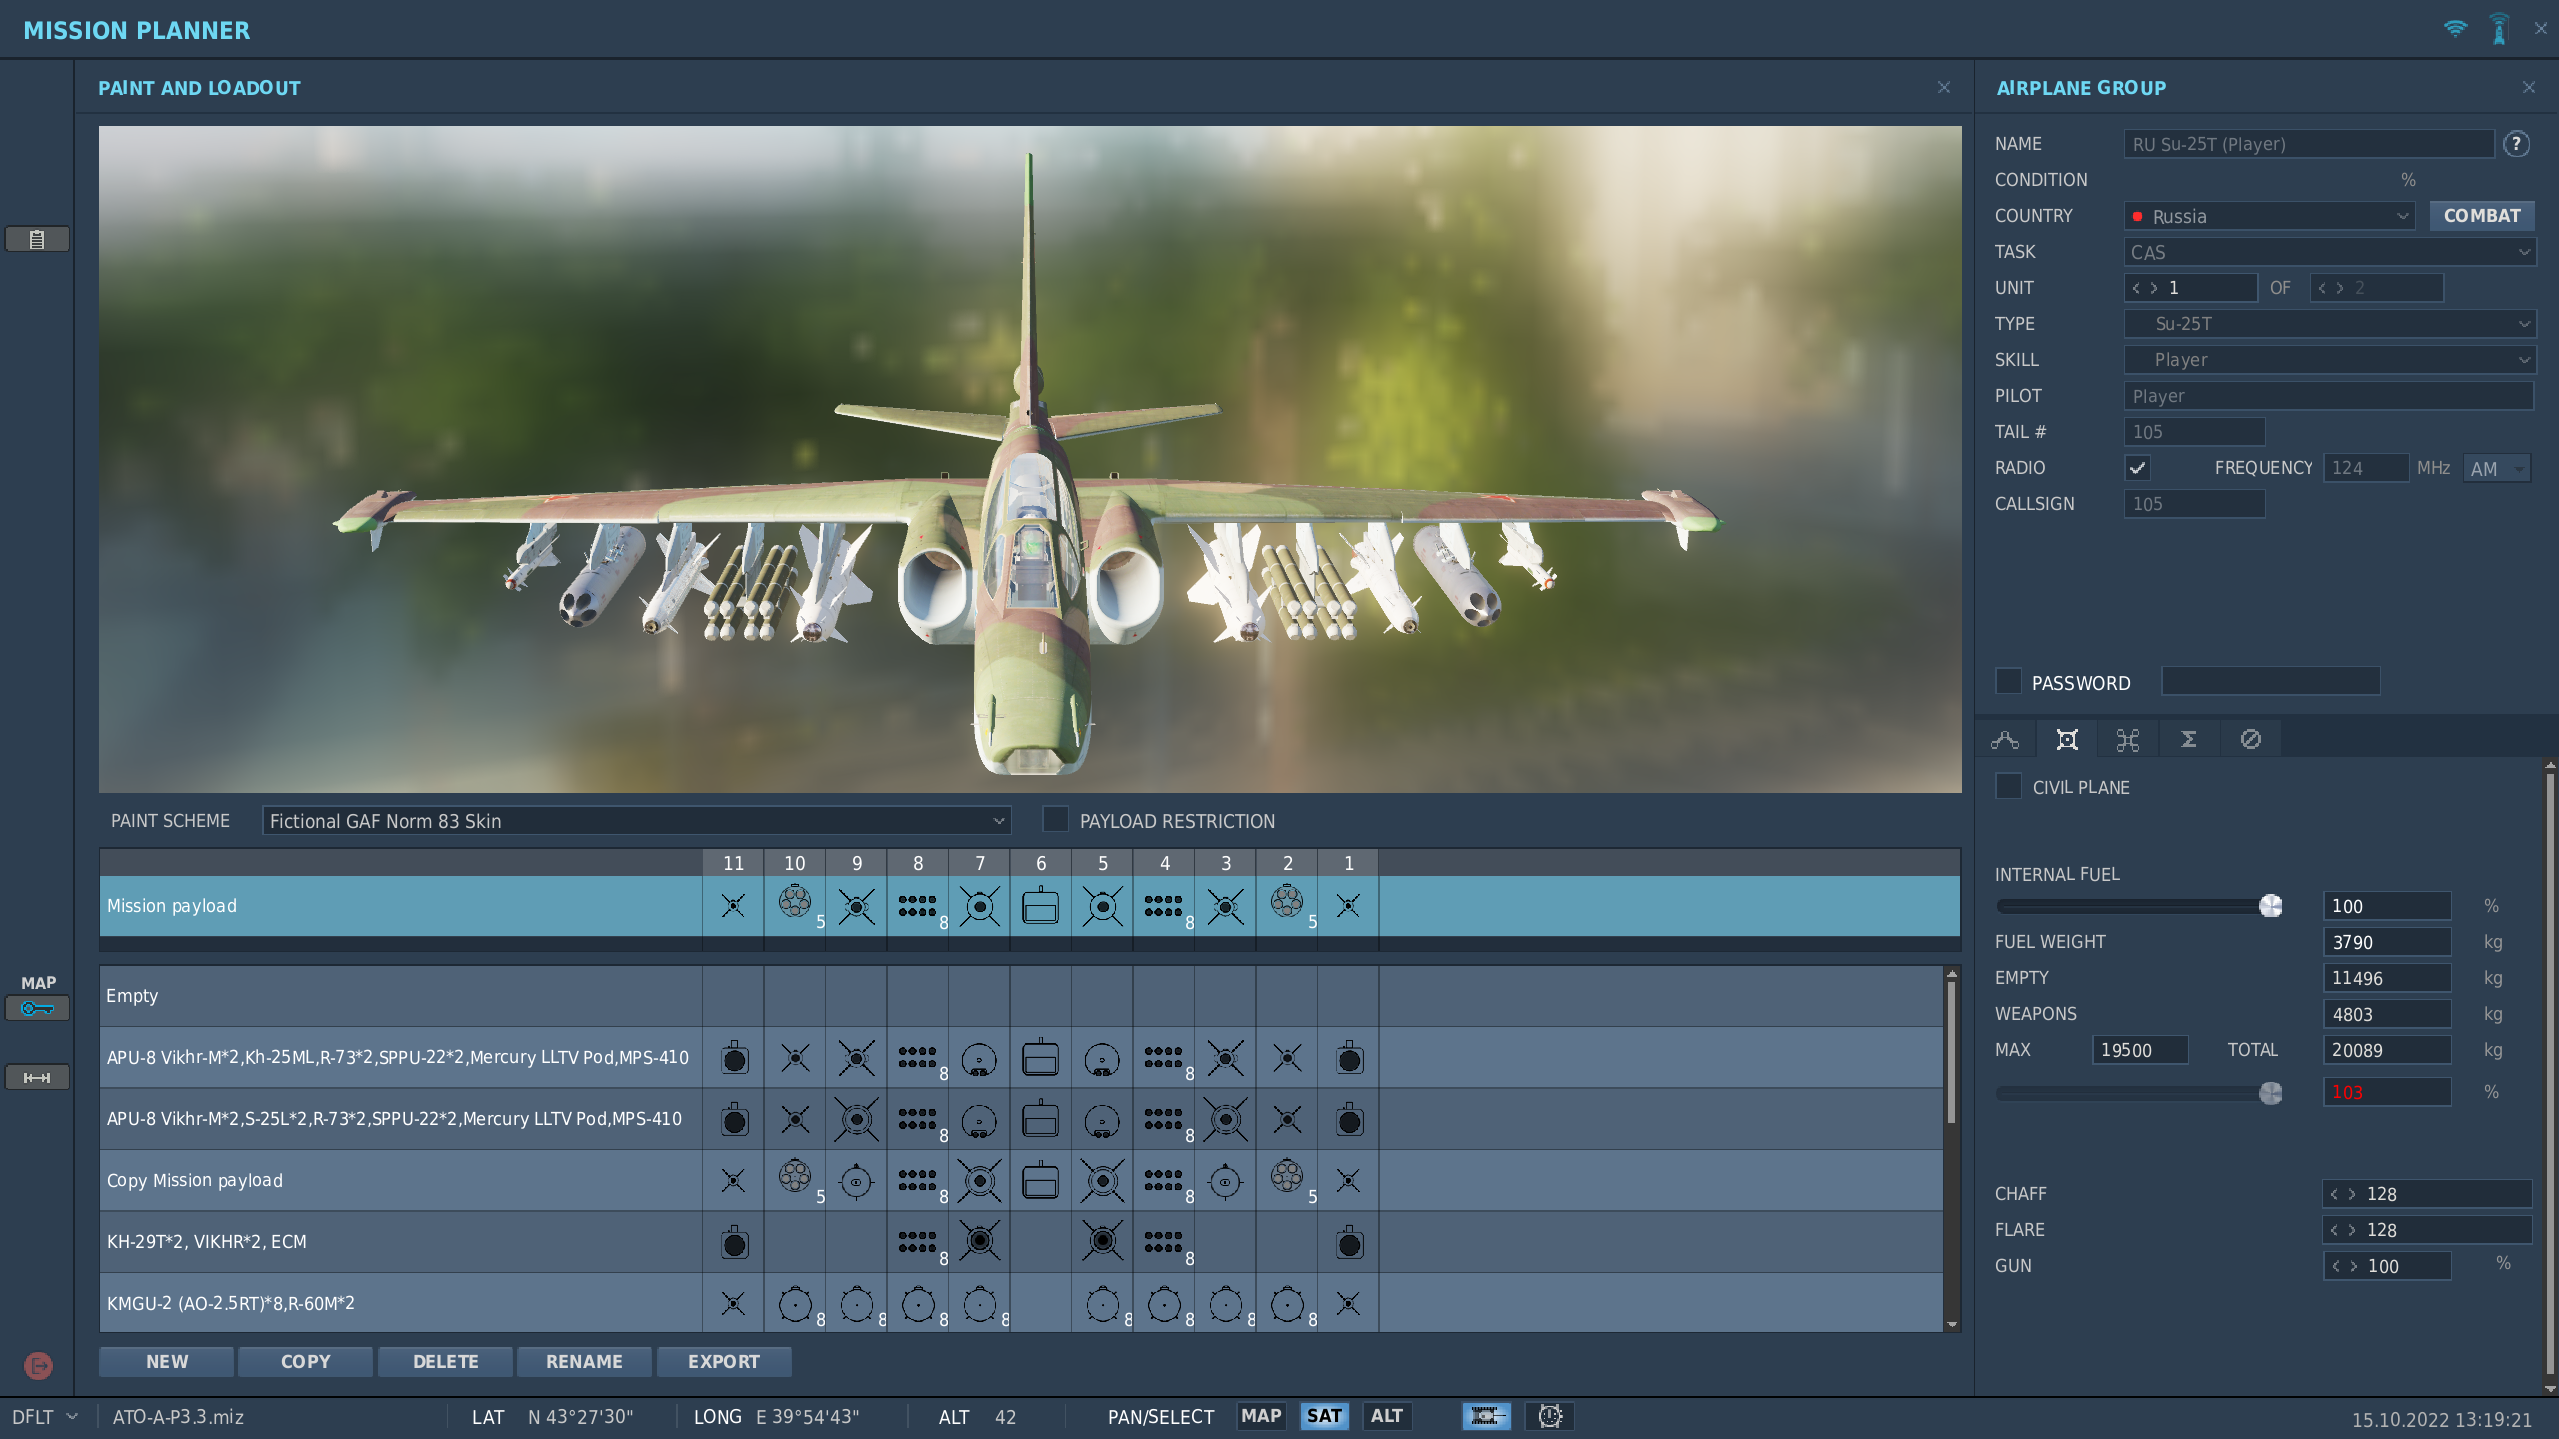Open the Country dropdown showing Russia
This screenshot has width=2559, height=1439.
[x=2269, y=216]
